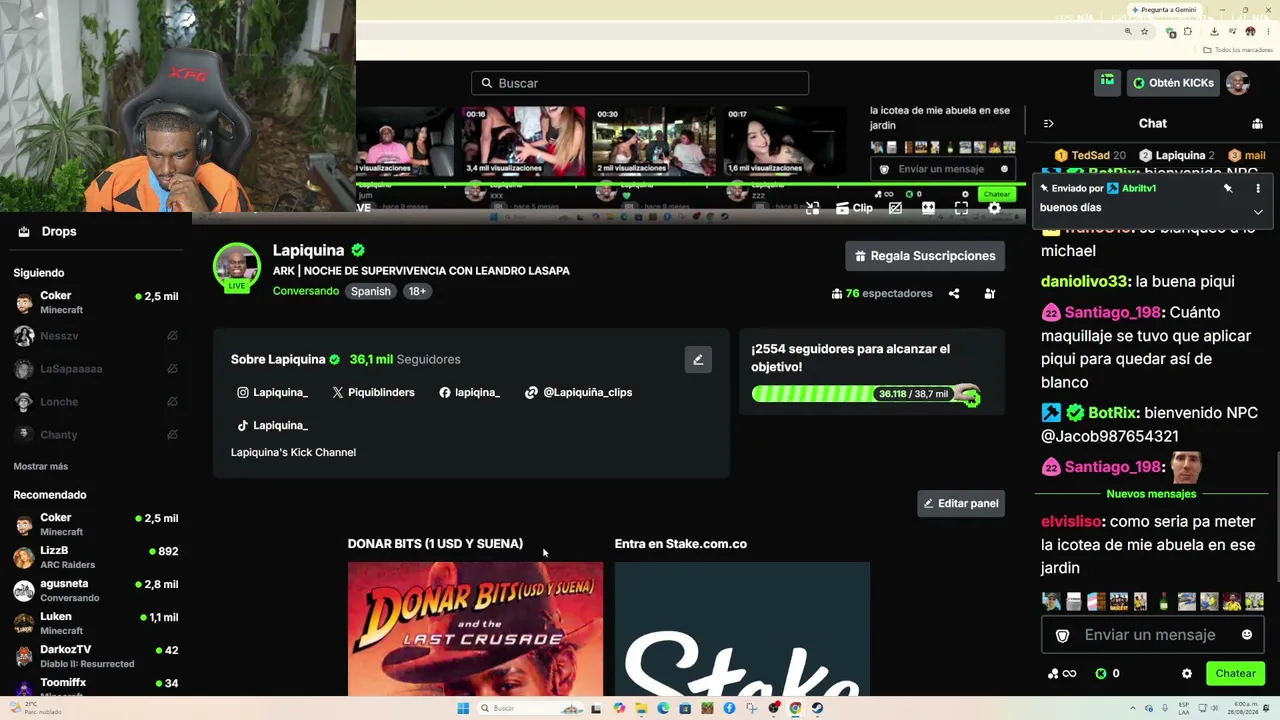The height and width of the screenshot is (720, 1280).
Task: Click the TedSad top gifter entry
Action: 1090,156
